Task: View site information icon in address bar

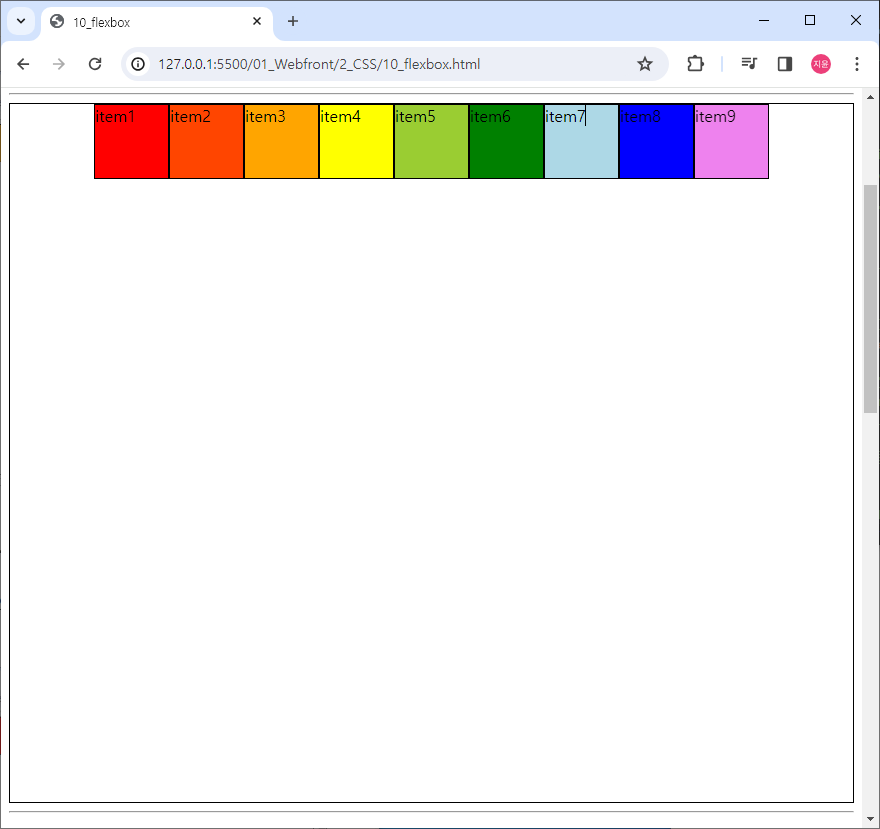Action: tap(138, 64)
